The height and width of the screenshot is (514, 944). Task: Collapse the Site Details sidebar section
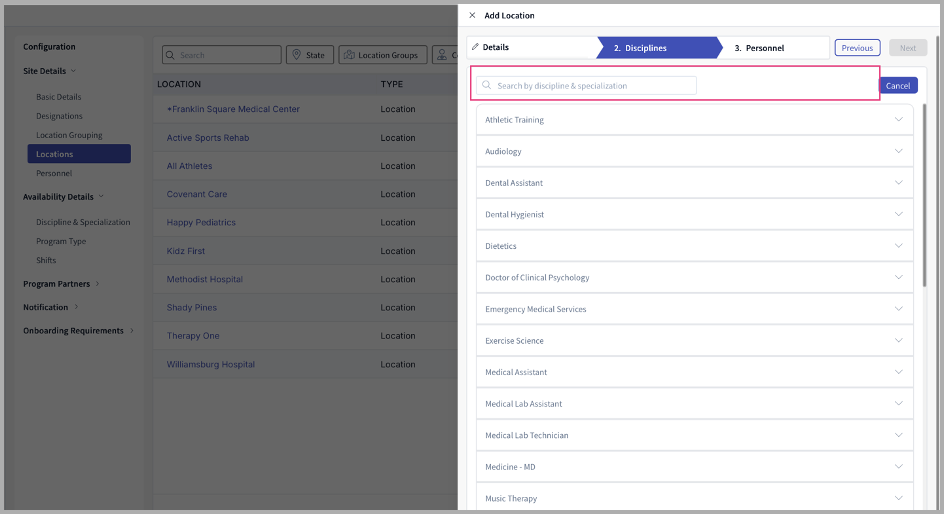[x=73, y=71]
